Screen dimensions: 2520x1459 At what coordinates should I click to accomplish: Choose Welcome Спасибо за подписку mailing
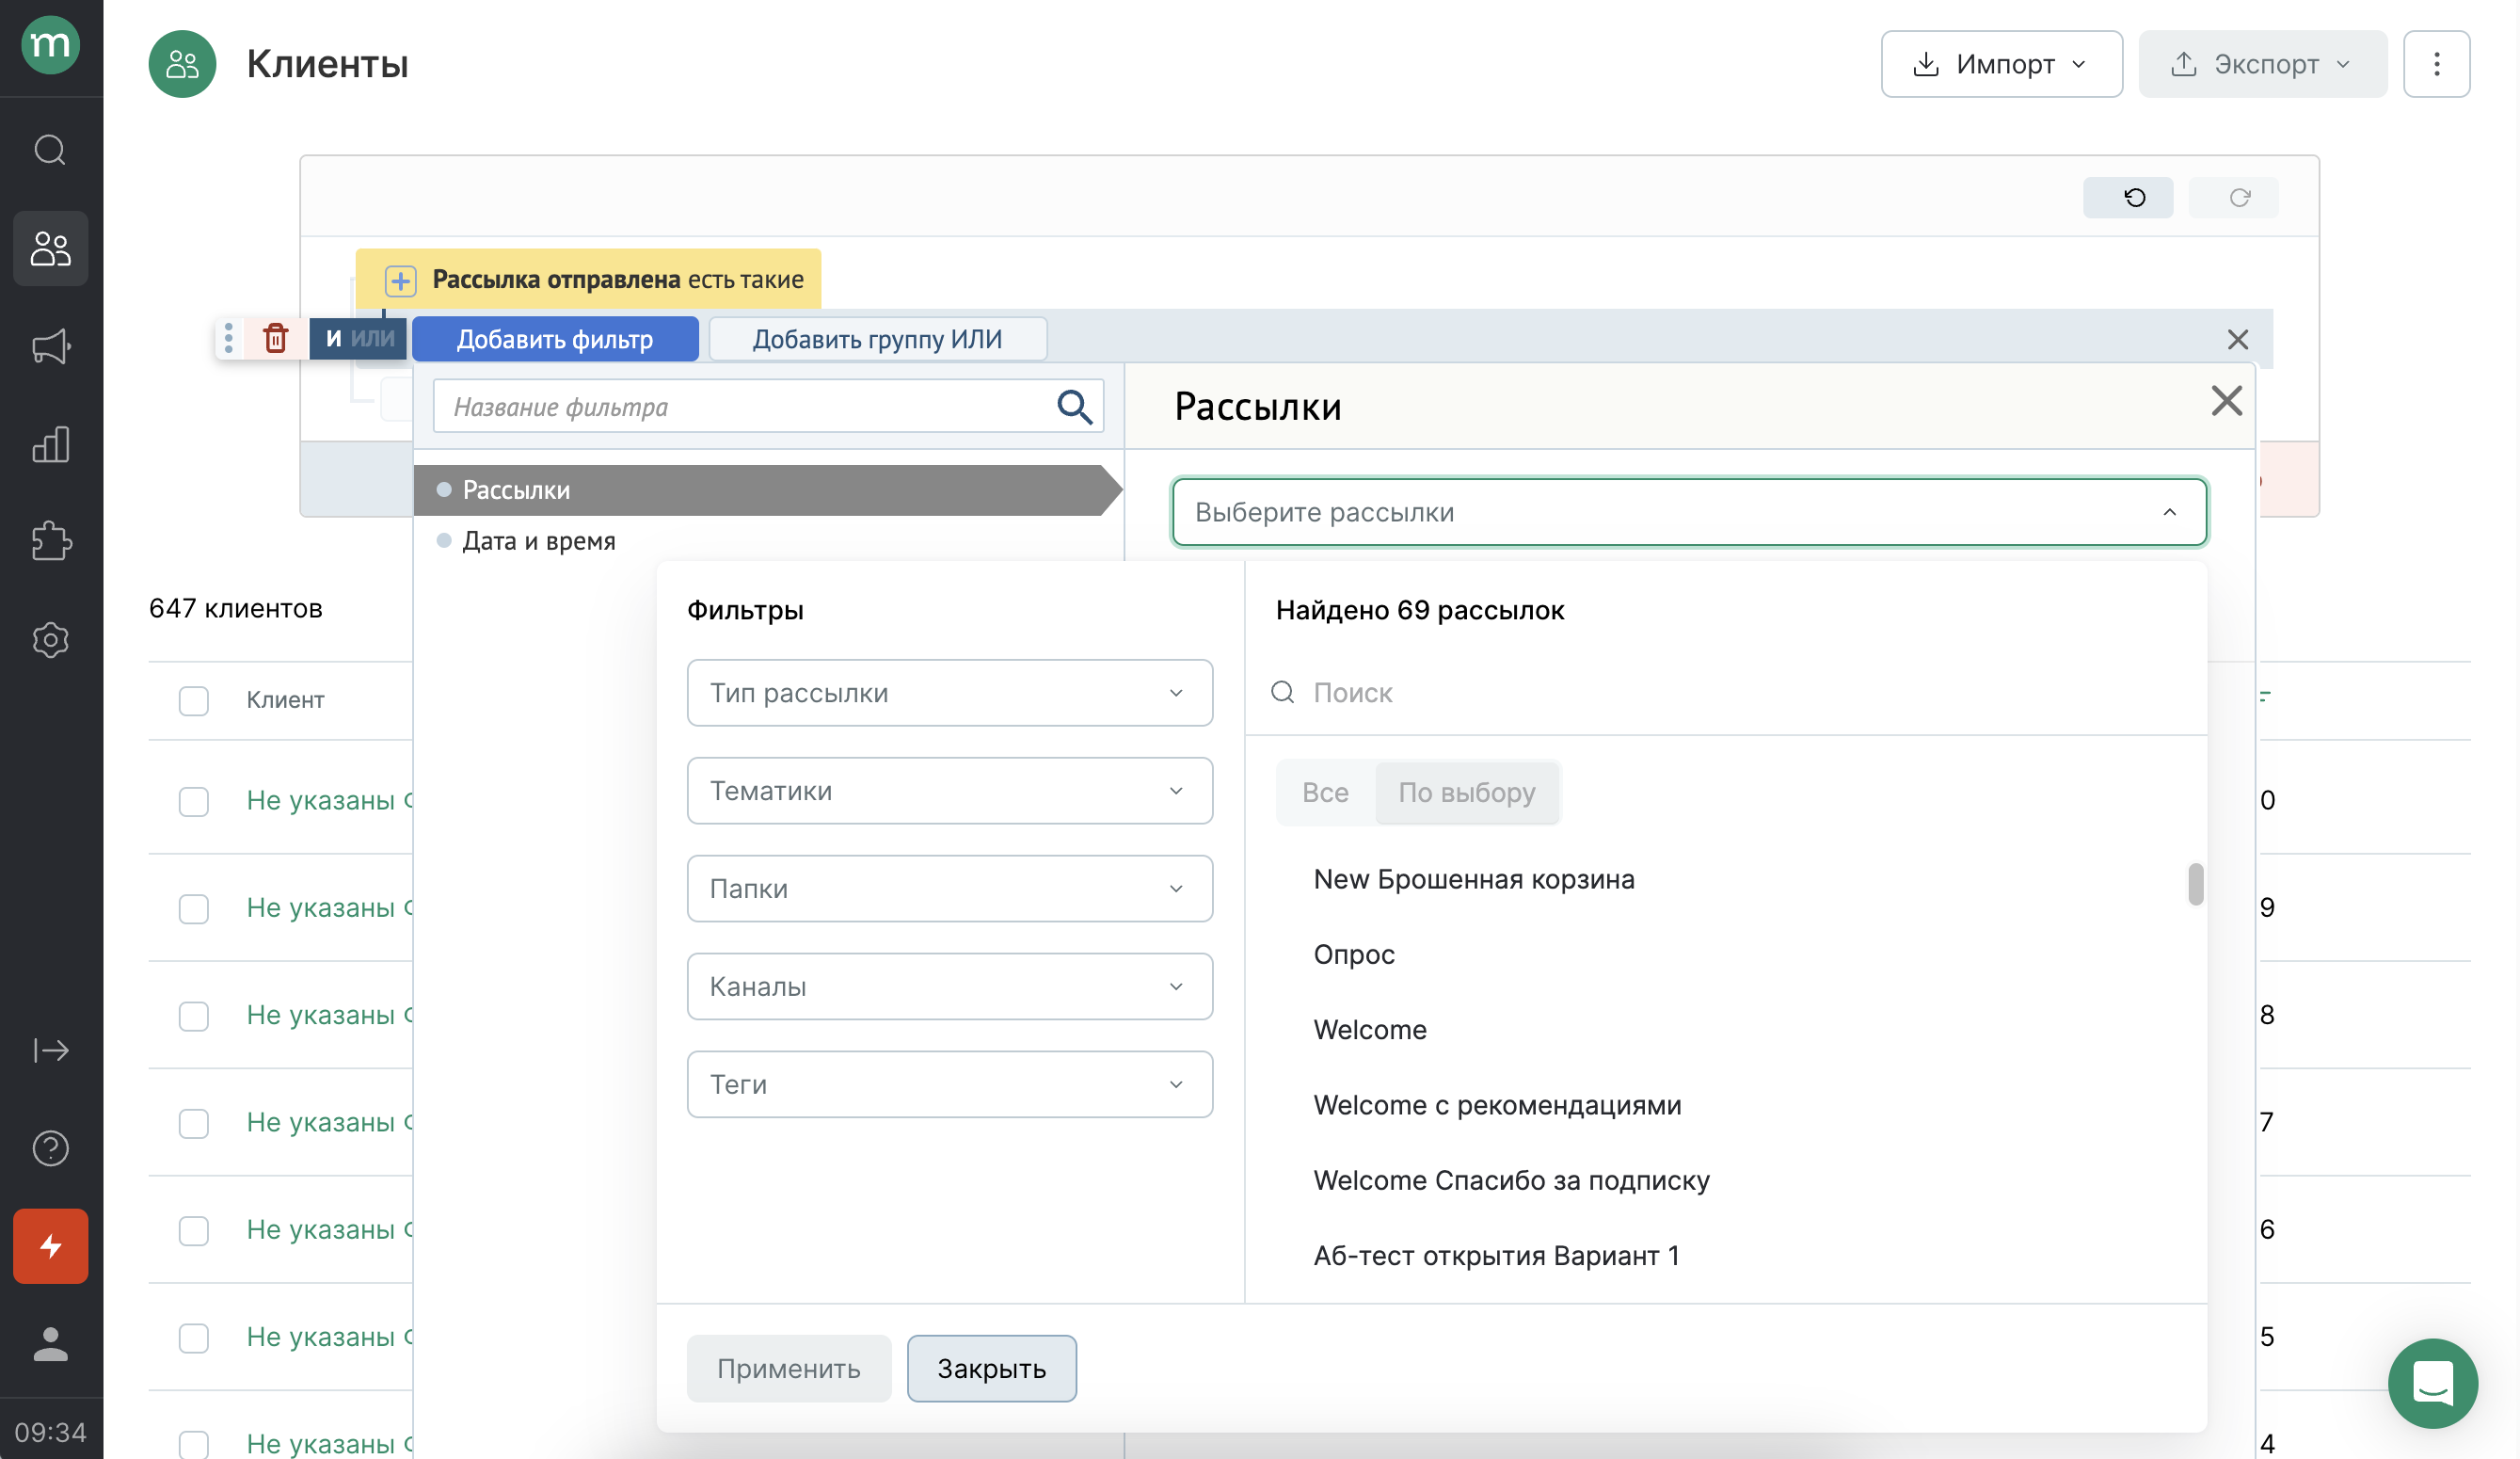click(1511, 1180)
